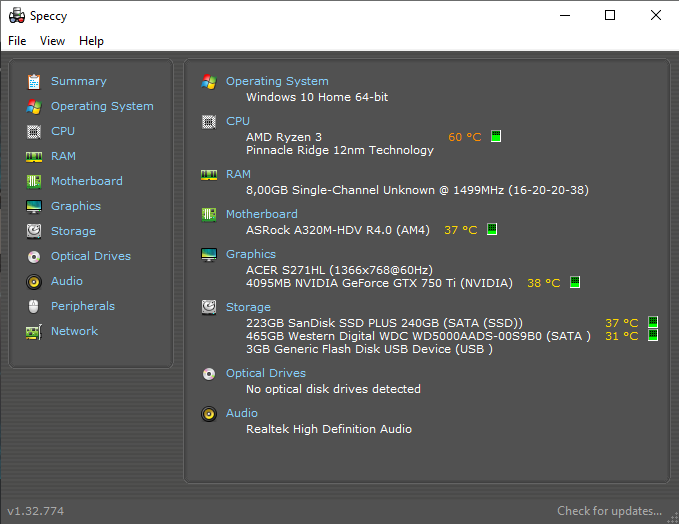Click Check for updates link

click(x=609, y=511)
